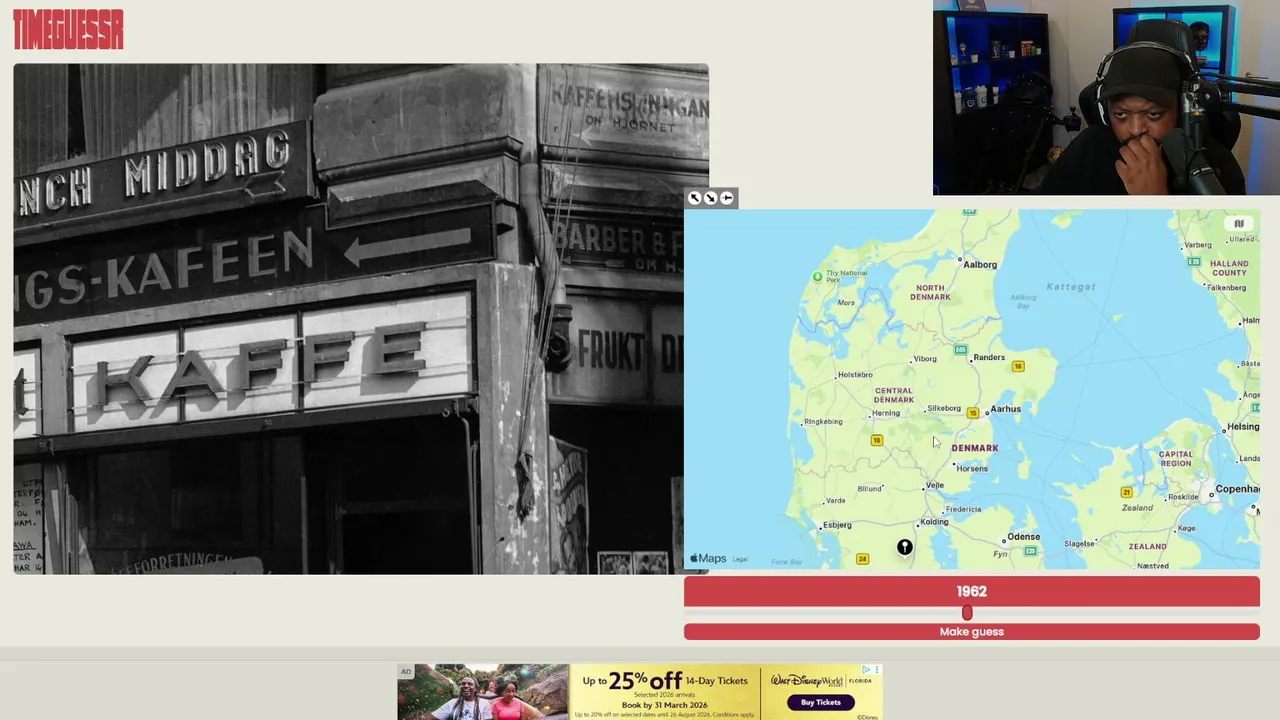Open the AdChoices icon on the ad
This screenshot has height=720, width=1280.
coord(867,670)
